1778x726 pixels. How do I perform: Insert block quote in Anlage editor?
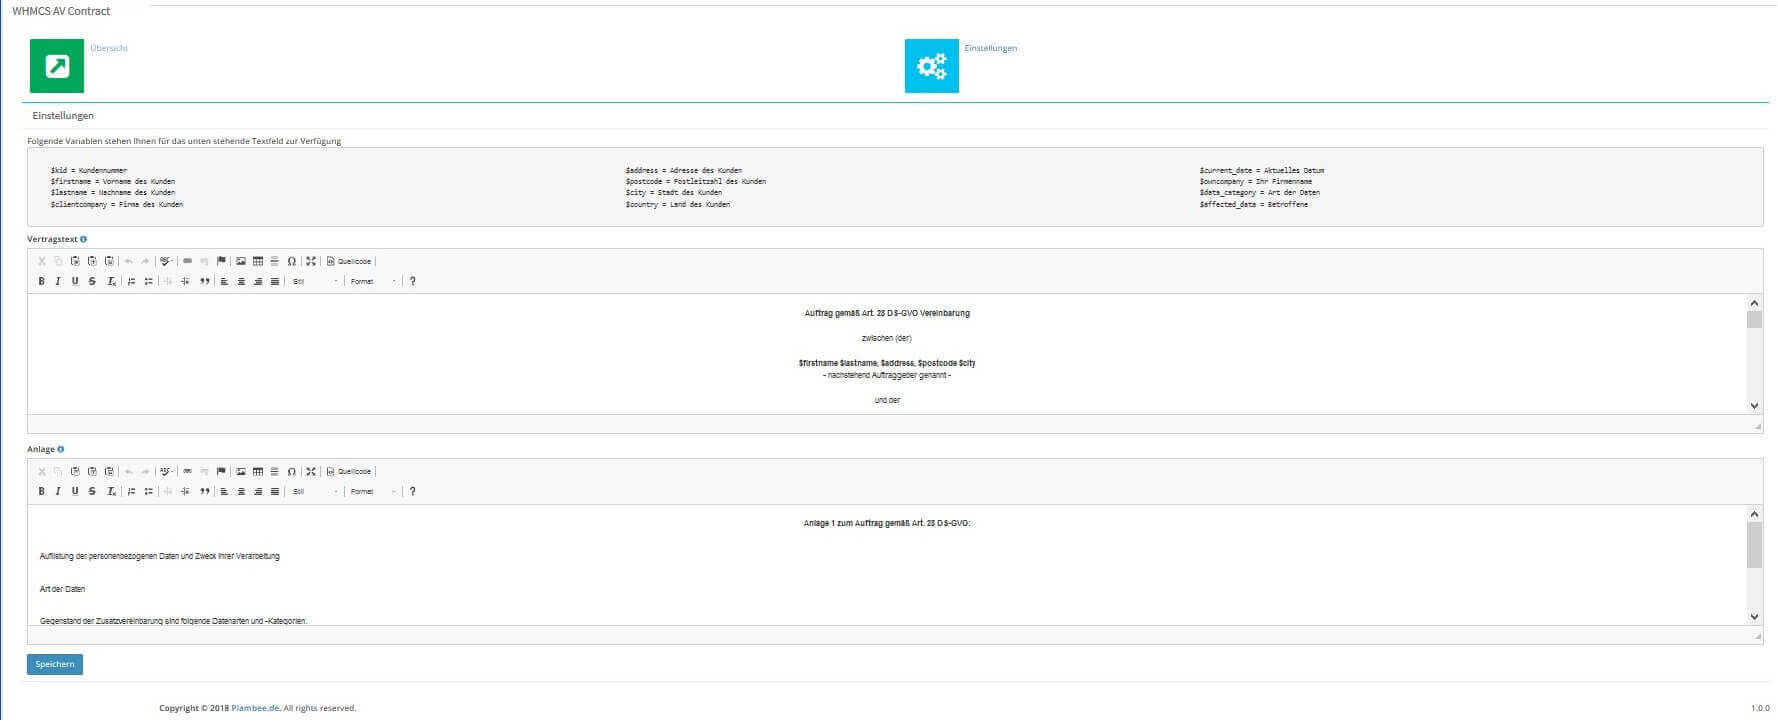[x=204, y=492]
